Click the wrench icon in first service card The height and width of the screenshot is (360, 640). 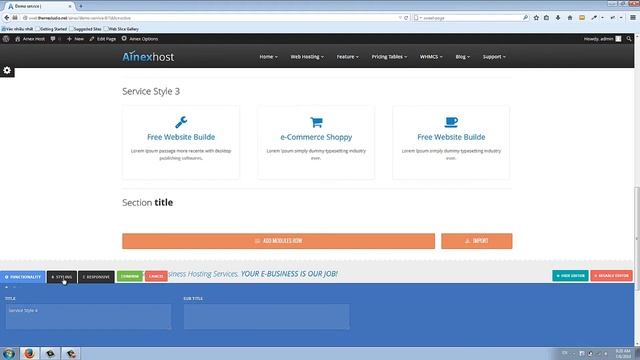coord(181,122)
